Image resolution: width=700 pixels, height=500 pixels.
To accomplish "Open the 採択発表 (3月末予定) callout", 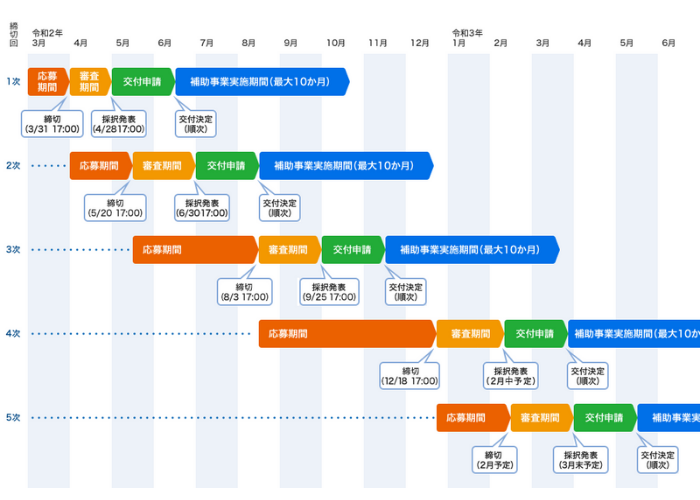I will (x=580, y=459).
